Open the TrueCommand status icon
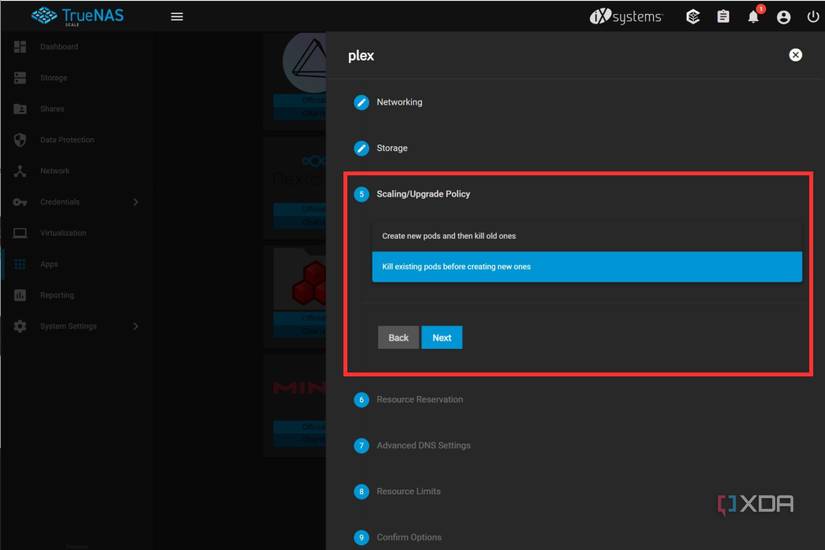Screen dimensions: 825x550 [693, 17]
